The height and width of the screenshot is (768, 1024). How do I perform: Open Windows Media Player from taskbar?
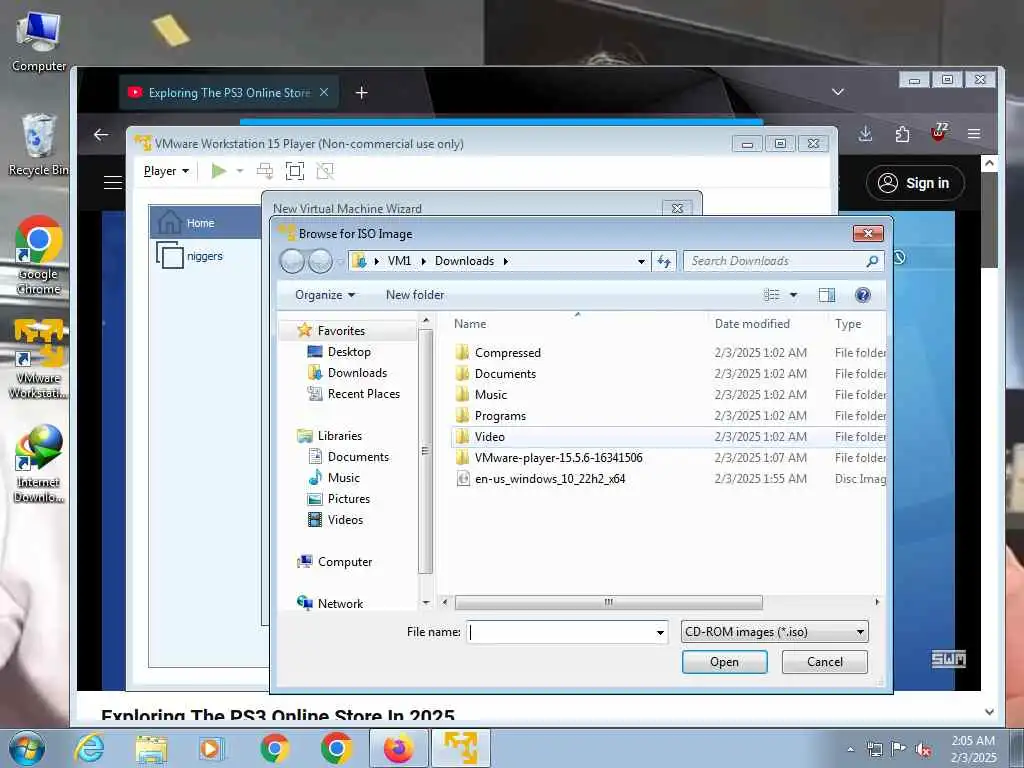pos(211,748)
